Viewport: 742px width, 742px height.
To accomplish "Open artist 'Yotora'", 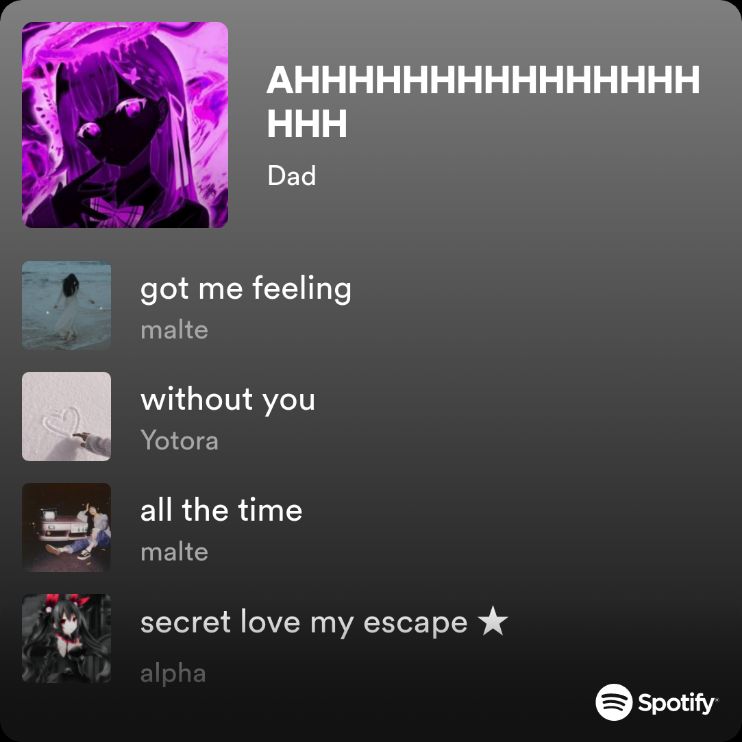I will coord(179,441).
